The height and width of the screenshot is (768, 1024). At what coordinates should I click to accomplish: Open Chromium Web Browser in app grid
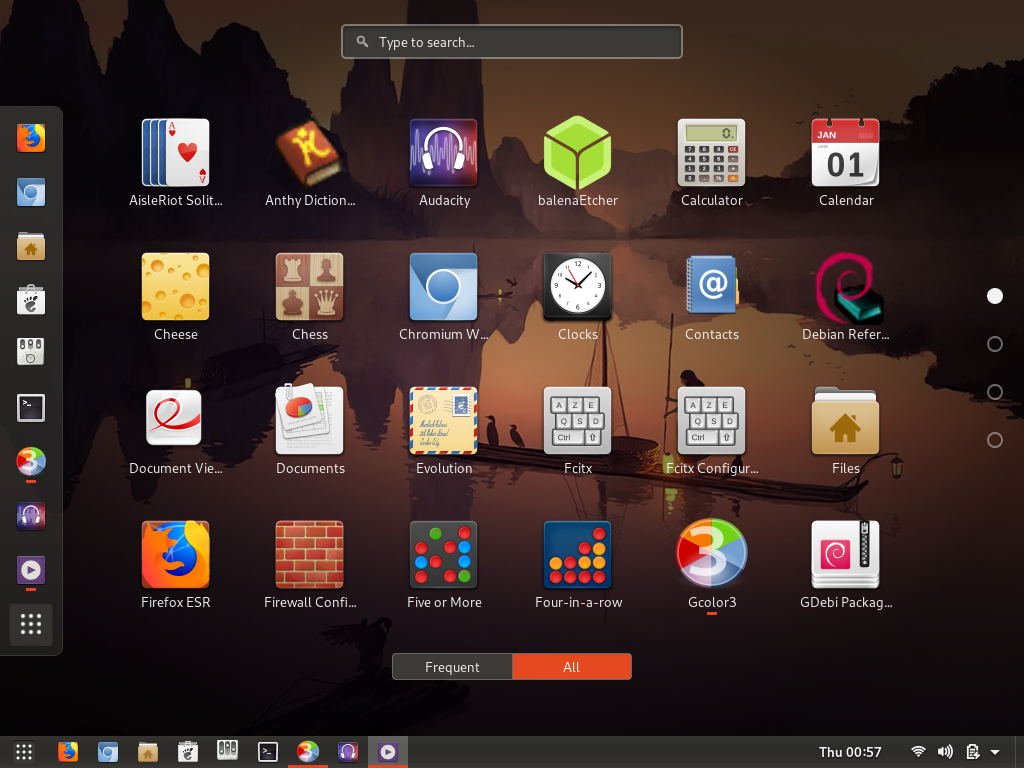pyautogui.click(x=444, y=296)
